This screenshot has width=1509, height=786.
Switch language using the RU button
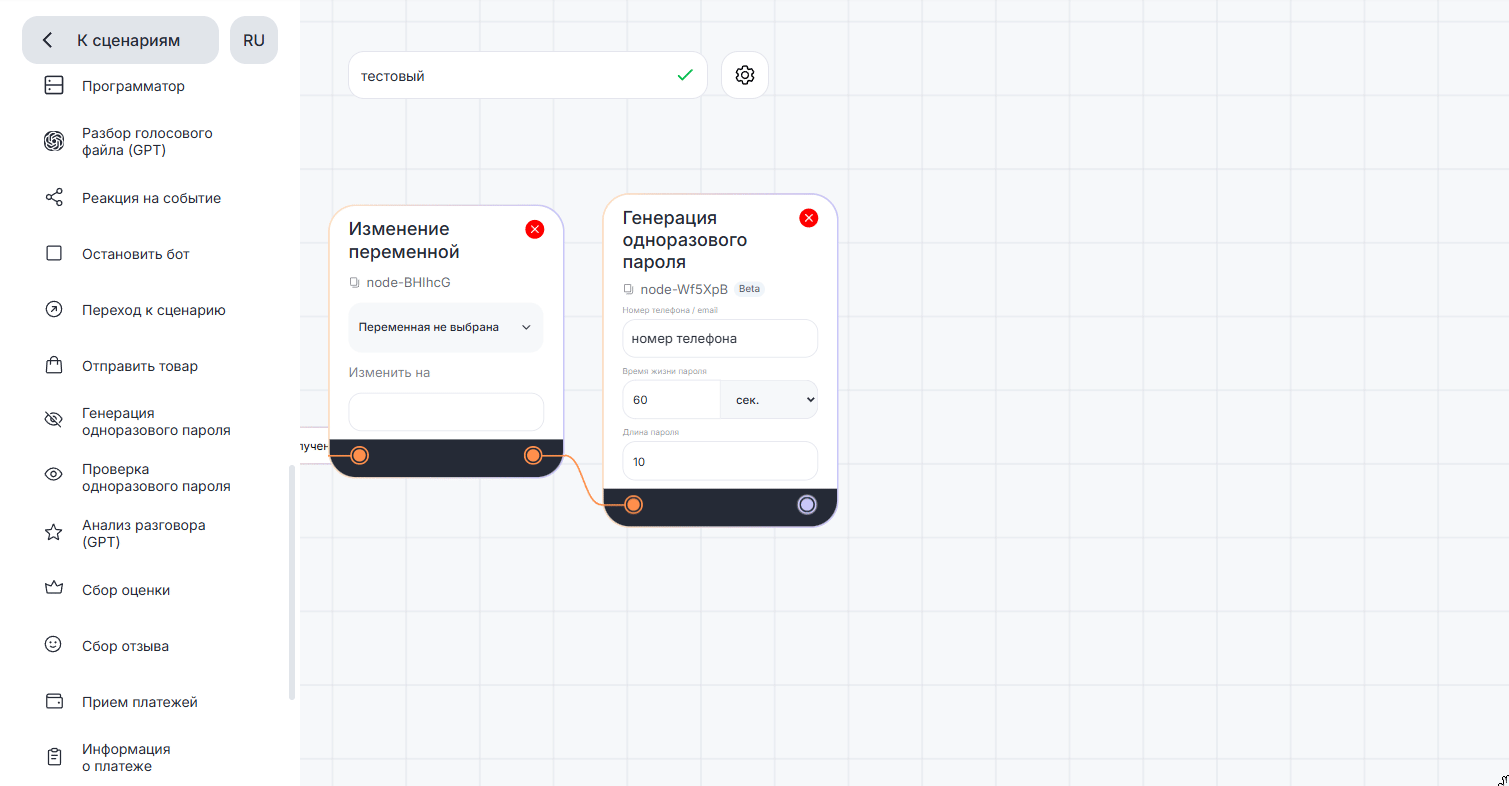pyautogui.click(x=254, y=40)
